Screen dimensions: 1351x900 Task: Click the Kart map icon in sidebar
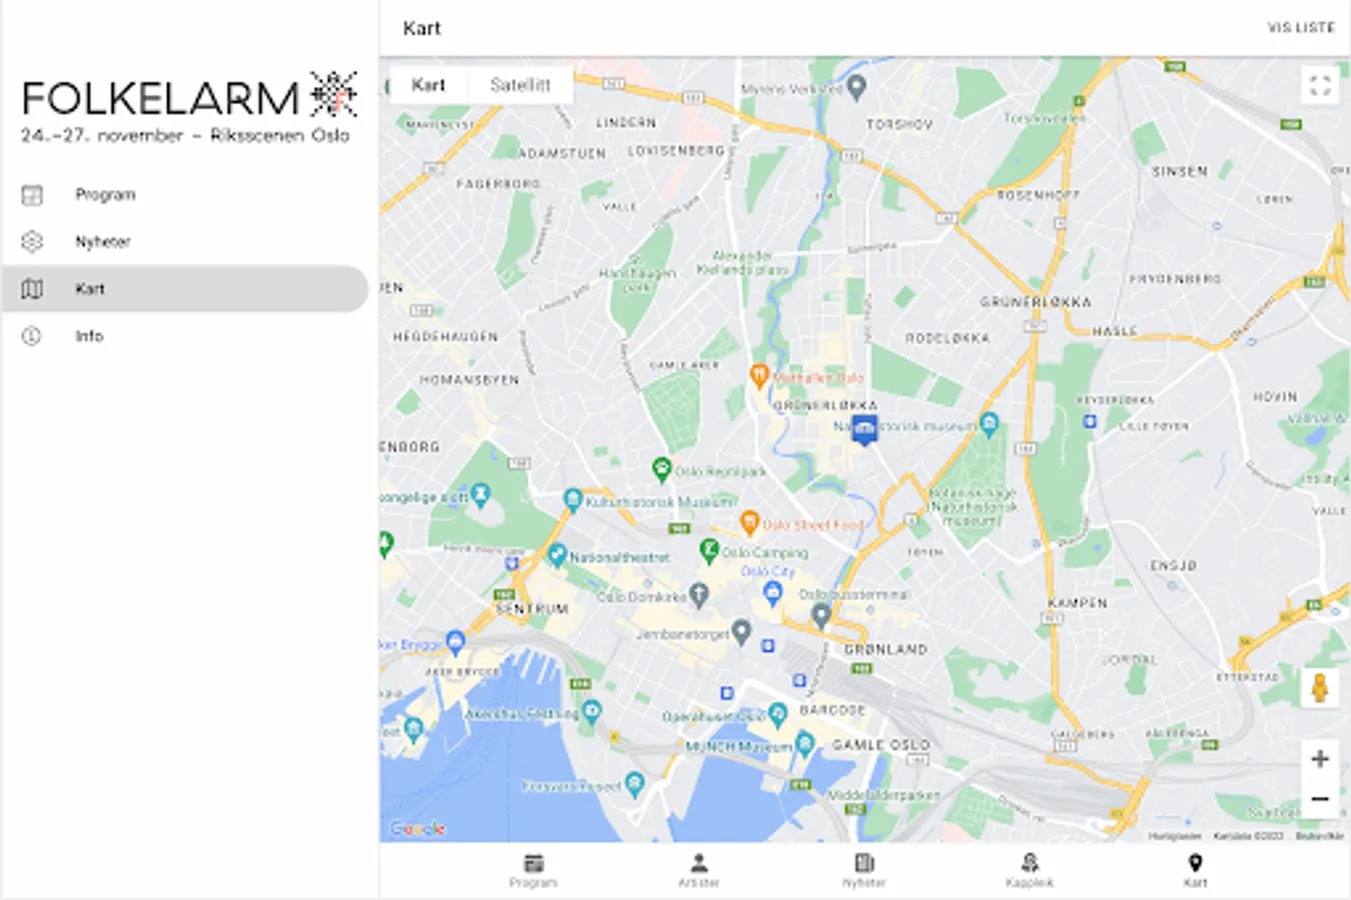[x=32, y=289]
